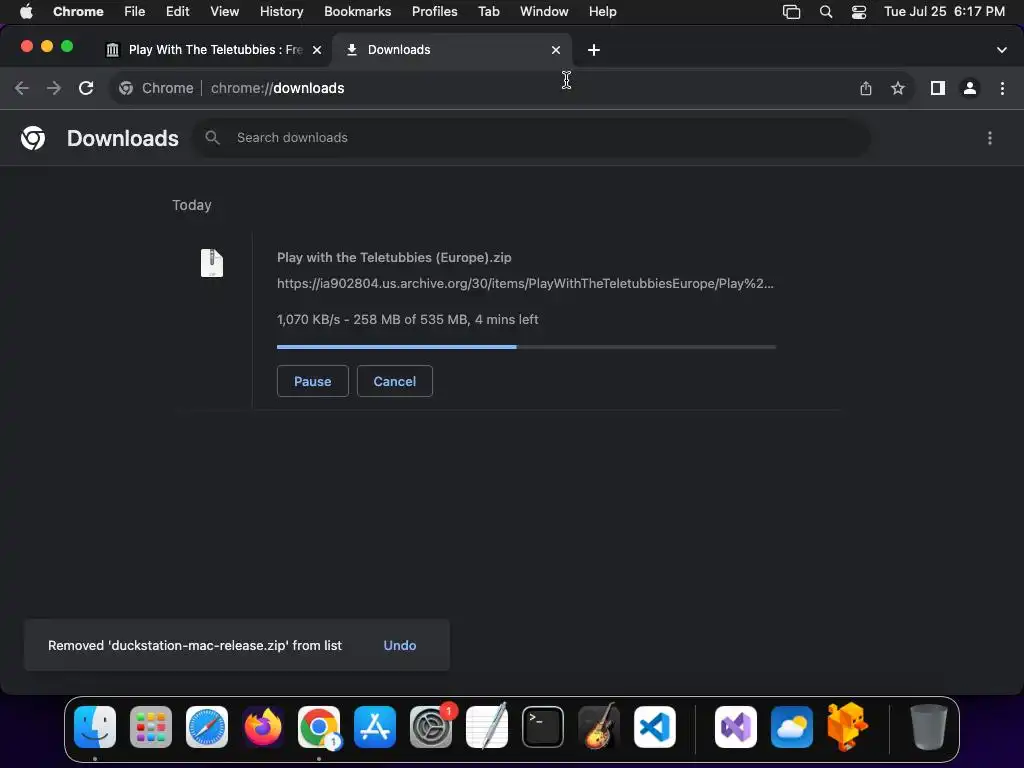The height and width of the screenshot is (768, 1024).
Task: Open the History menu
Action: (x=281, y=12)
